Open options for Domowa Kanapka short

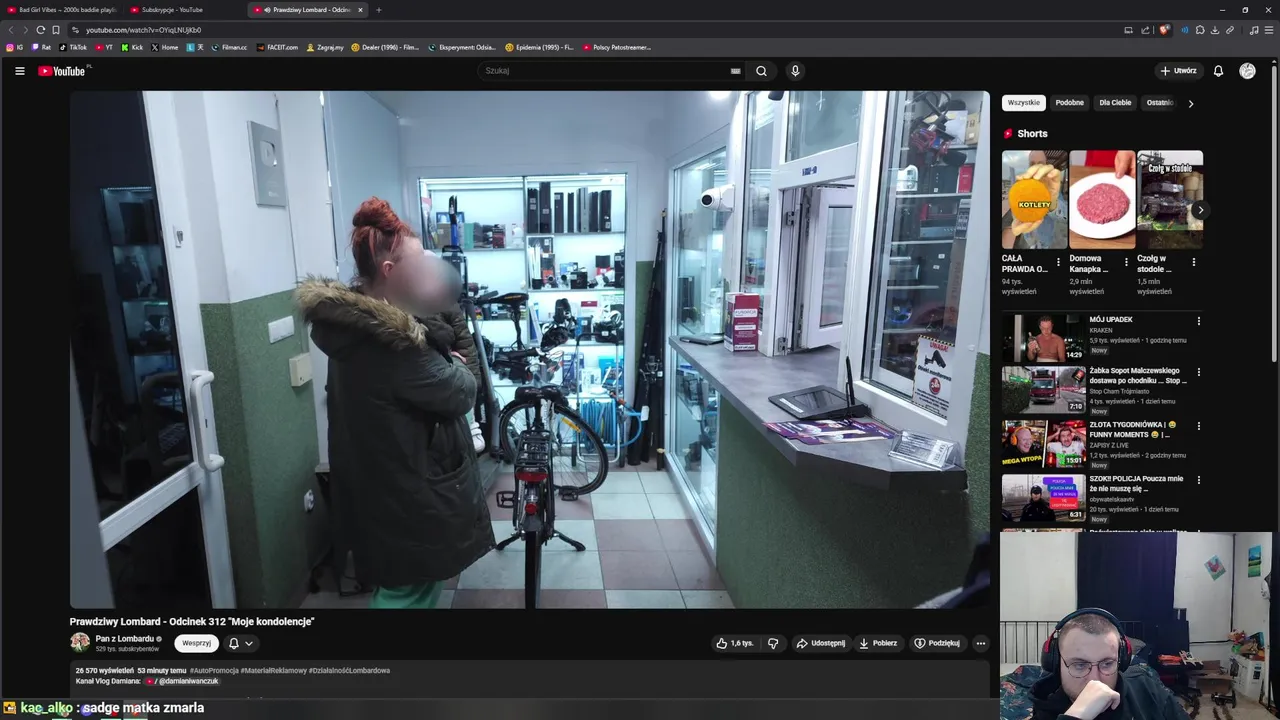[1126, 262]
